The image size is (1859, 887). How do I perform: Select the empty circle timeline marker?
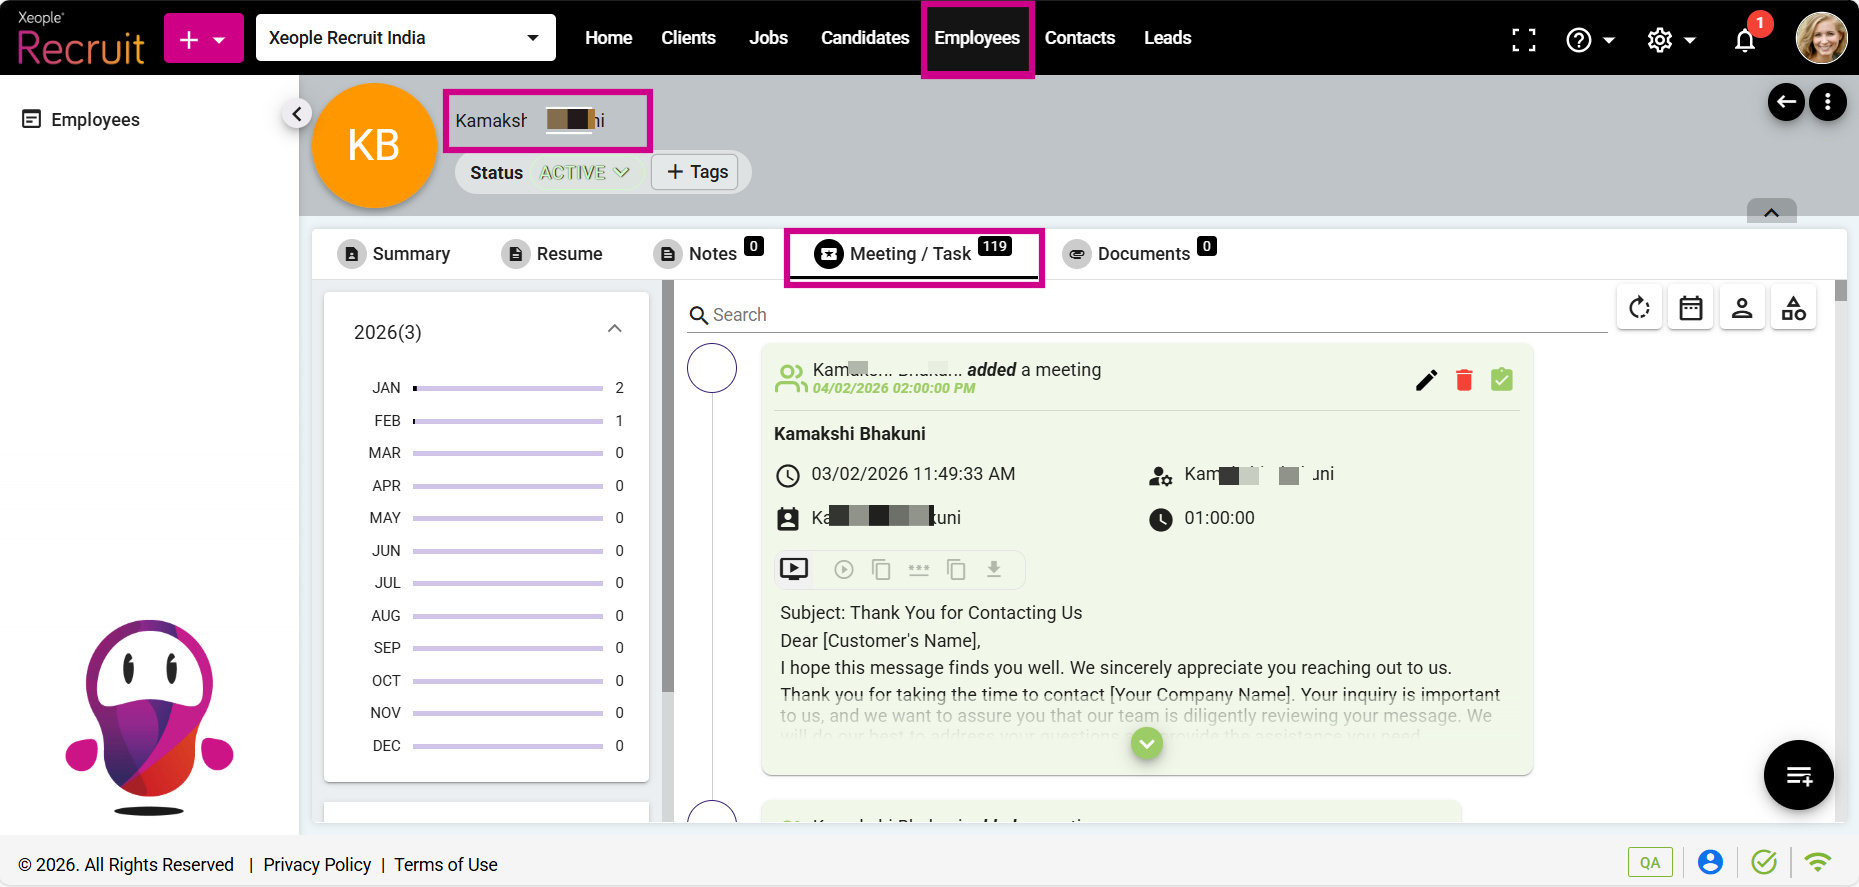click(x=712, y=368)
